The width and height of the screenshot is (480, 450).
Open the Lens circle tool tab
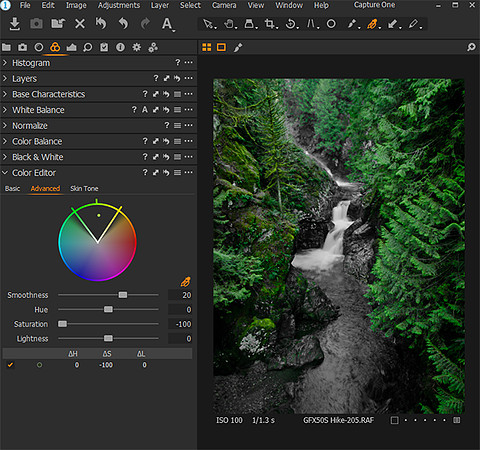(x=39, y=47)
